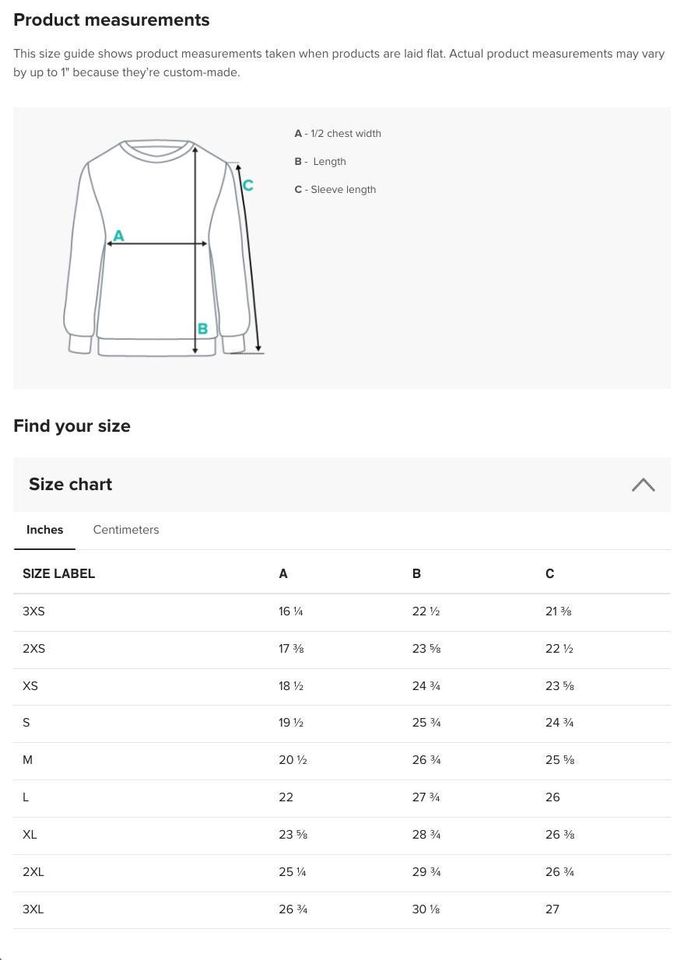Select the 3XL size row label

tap(33, 909)
